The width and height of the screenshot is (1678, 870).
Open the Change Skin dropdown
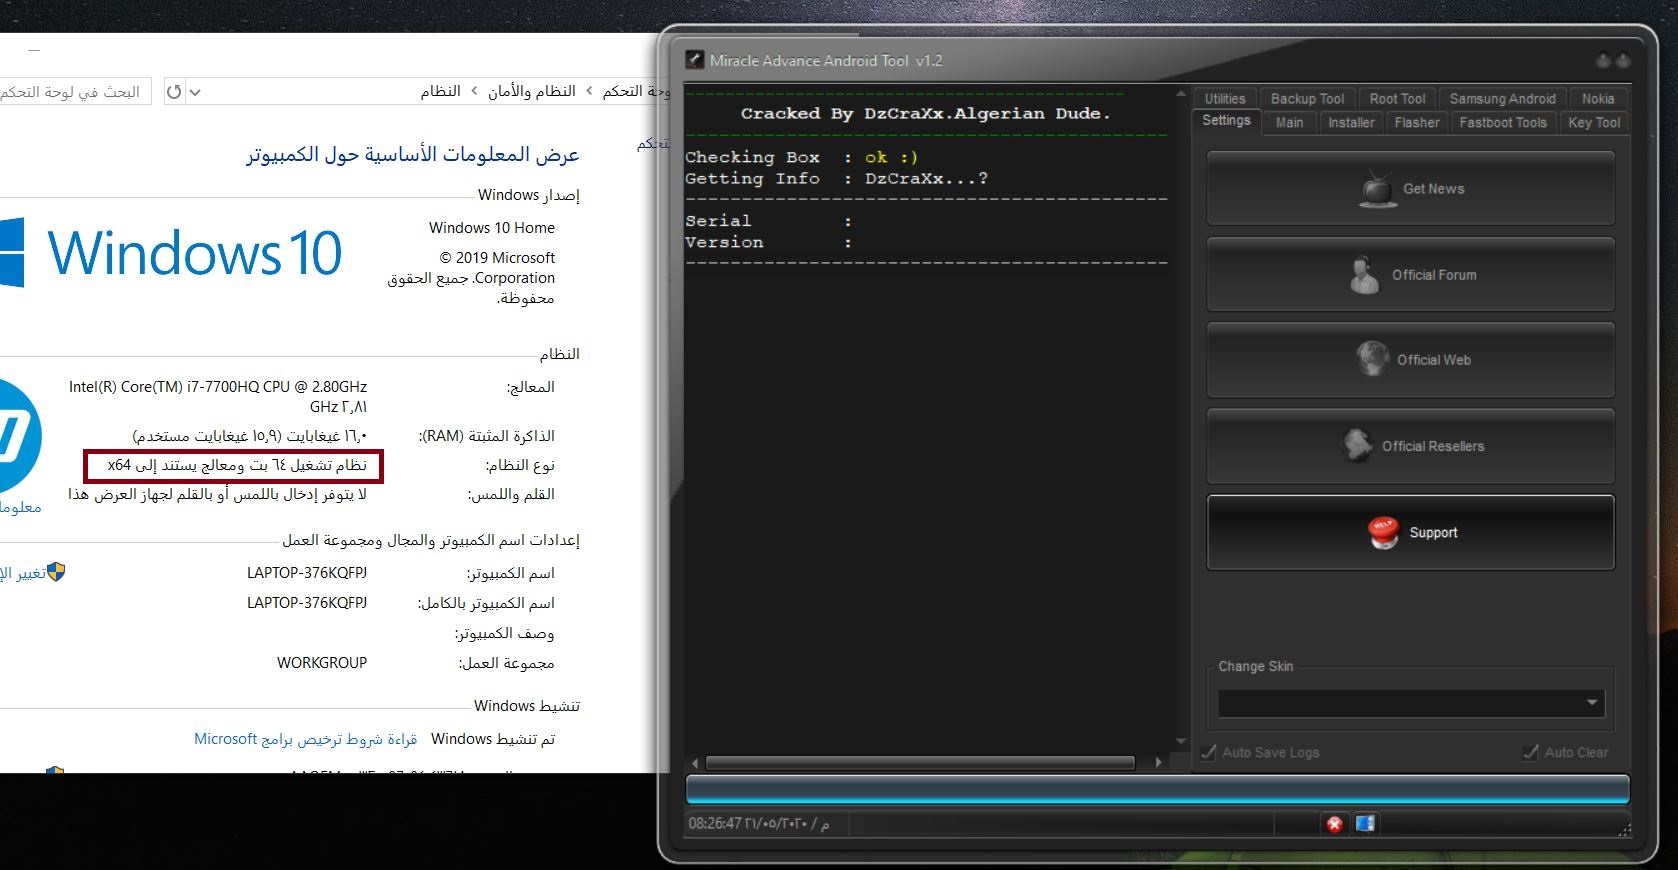1411,703
